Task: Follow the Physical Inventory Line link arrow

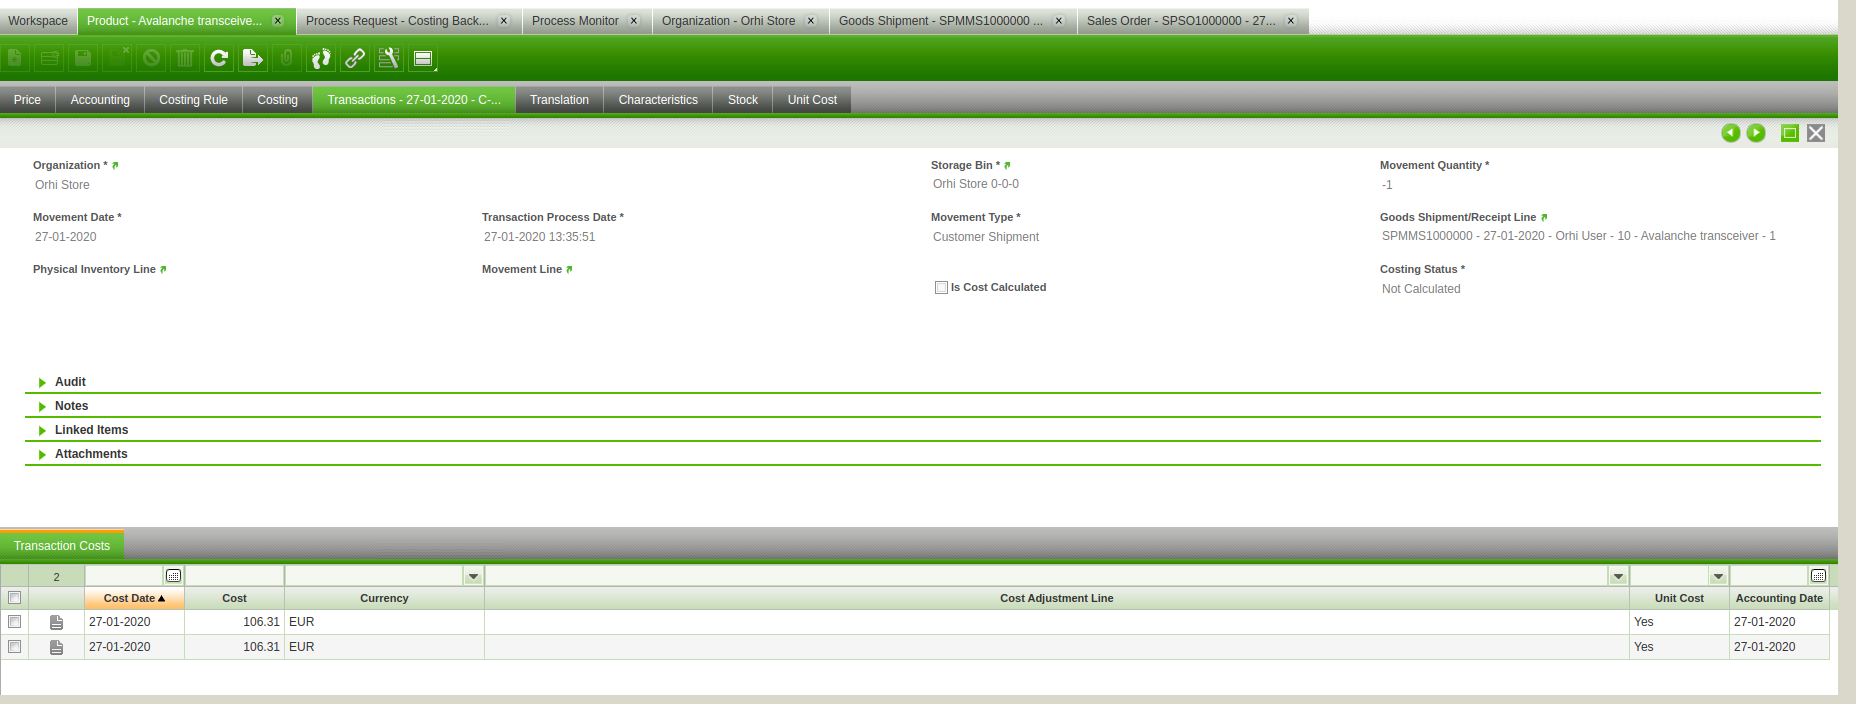Action: (163, 269)
